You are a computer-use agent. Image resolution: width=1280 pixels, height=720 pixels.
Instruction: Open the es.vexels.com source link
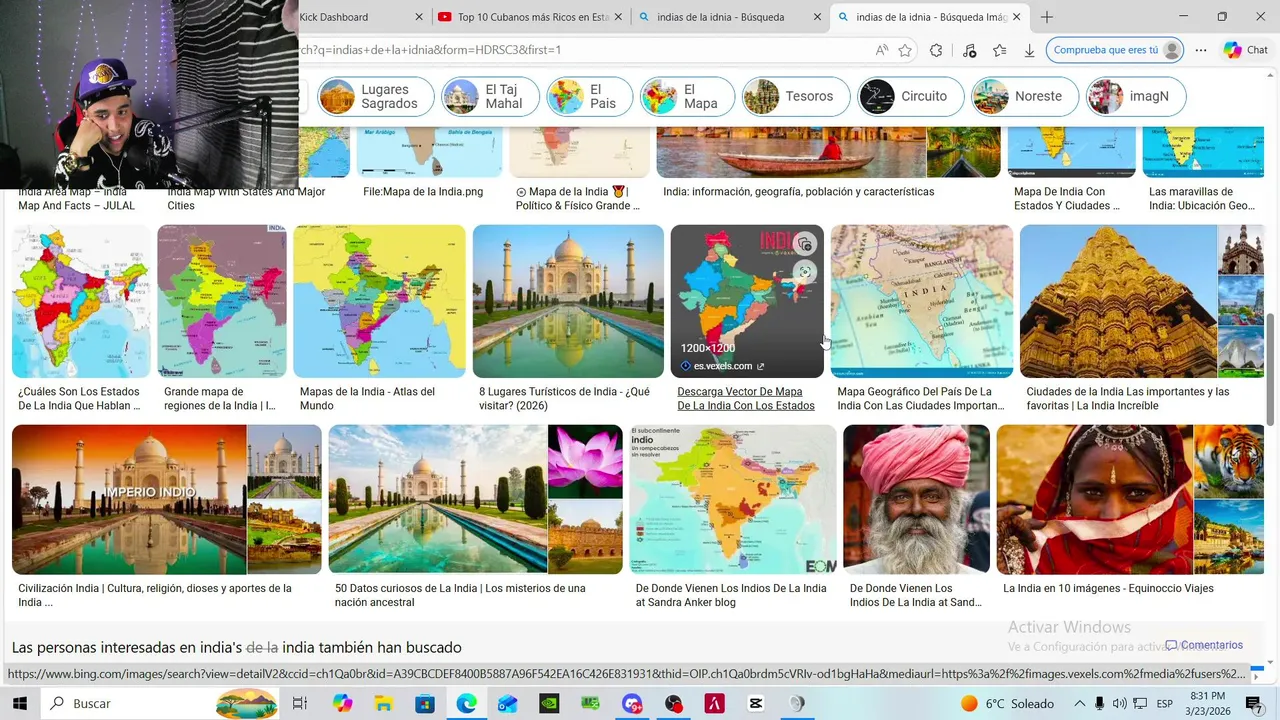pyautogui.click(x=722, y=366)
